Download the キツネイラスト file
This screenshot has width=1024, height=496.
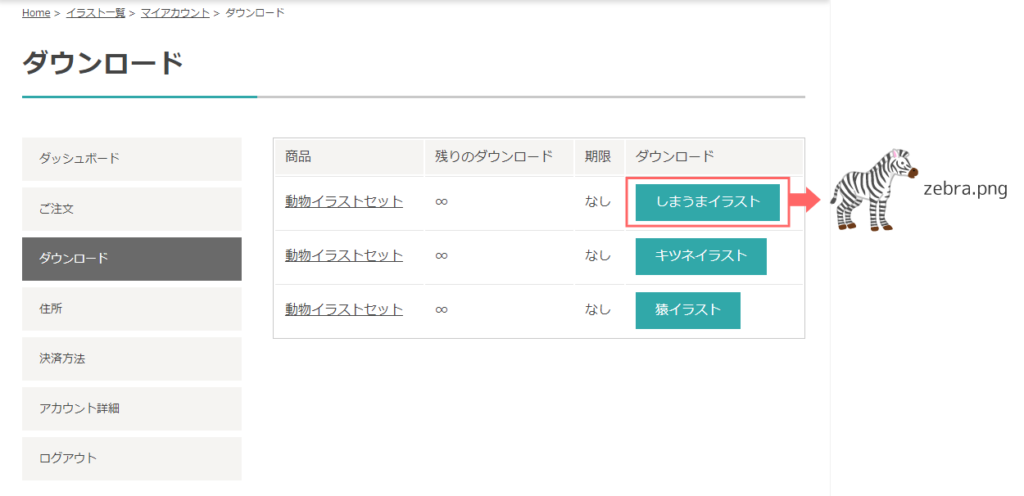(x=701, y=256)
